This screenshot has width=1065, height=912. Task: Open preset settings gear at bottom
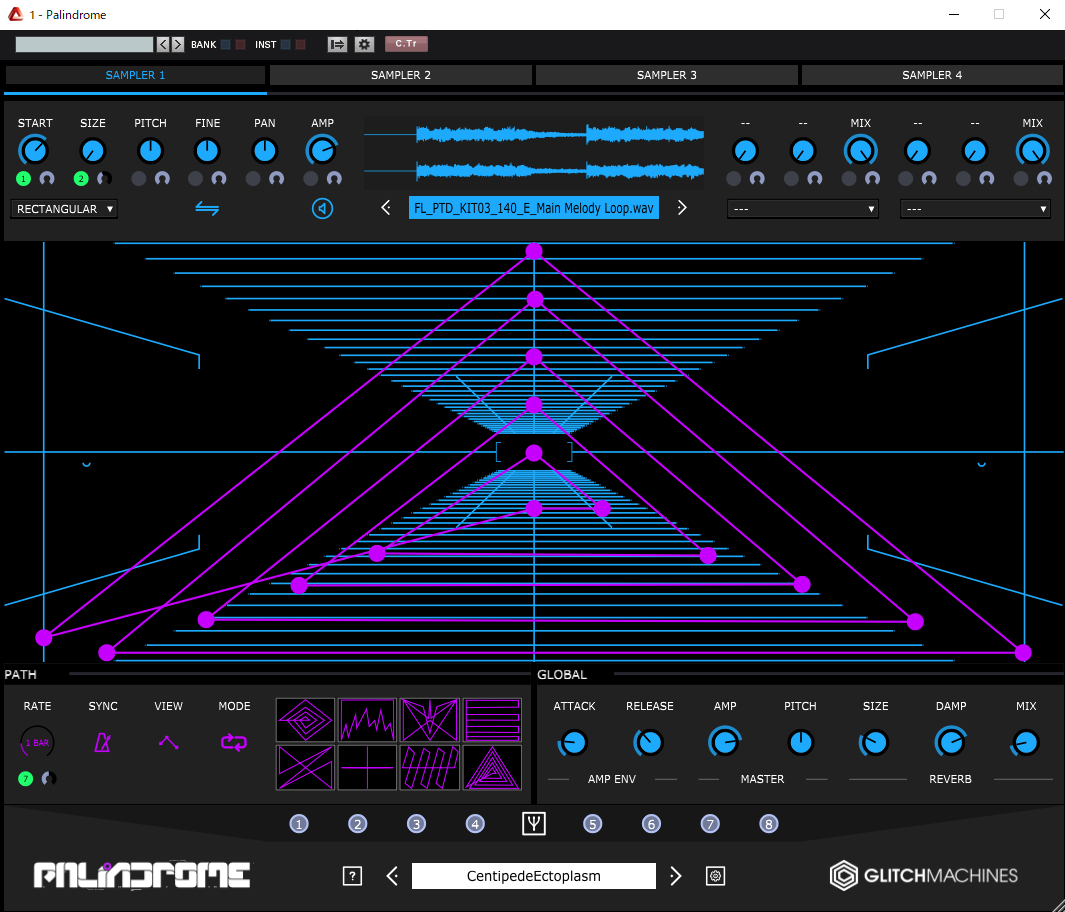715,876
